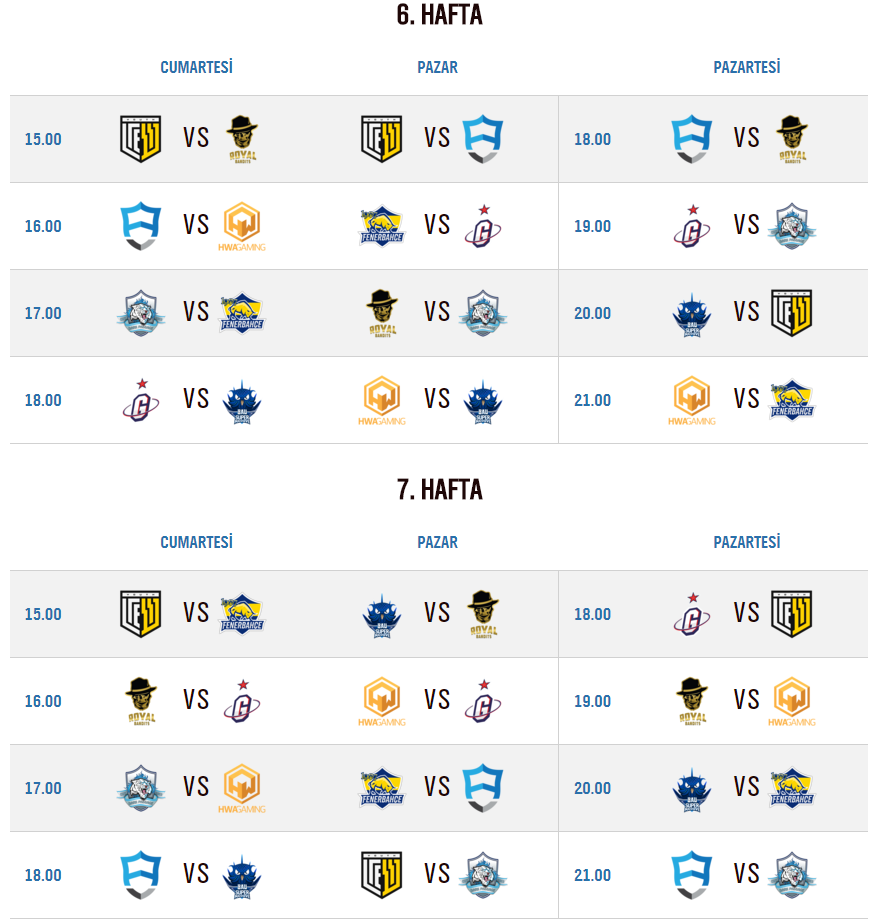Select the CUMARTESİ heading under 6. HAFTA

[x=196, y=67]
